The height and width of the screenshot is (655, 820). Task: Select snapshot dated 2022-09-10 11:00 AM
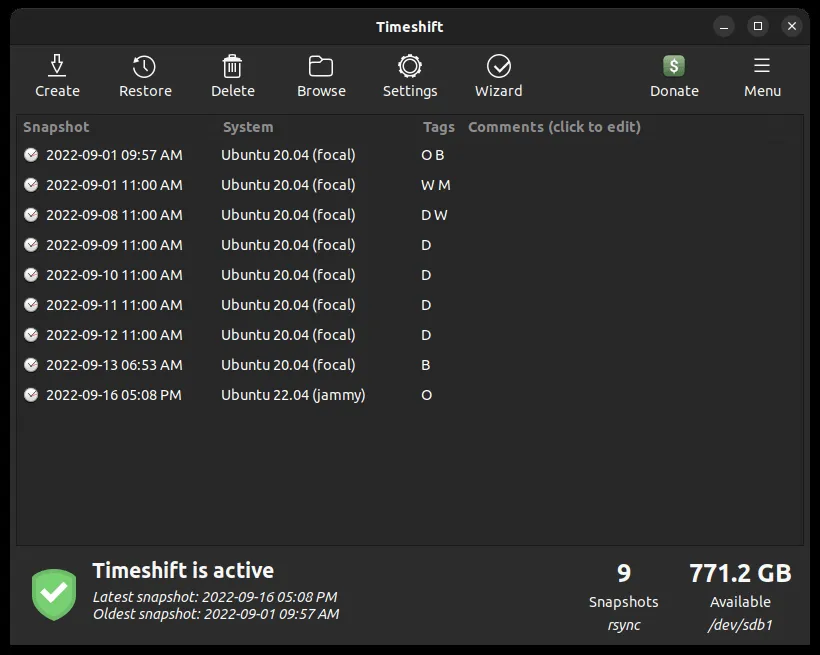click(x=115, y=275)
